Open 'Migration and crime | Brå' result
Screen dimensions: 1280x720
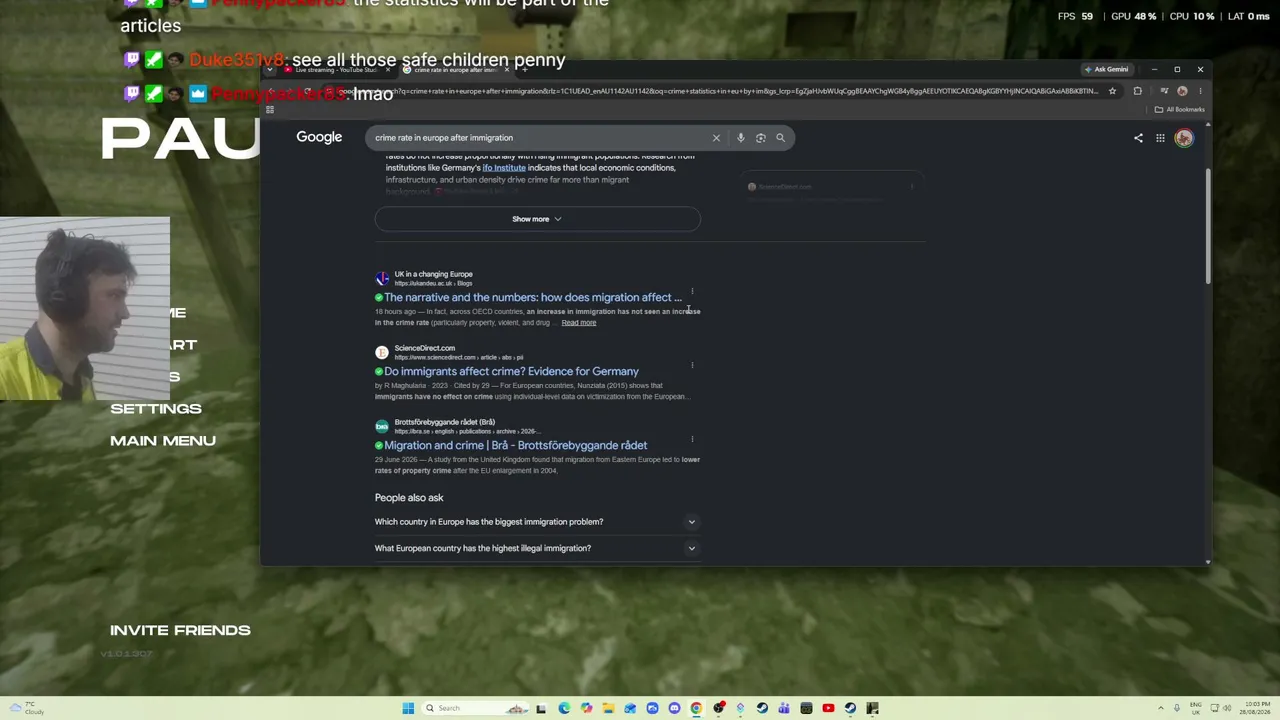516,445
